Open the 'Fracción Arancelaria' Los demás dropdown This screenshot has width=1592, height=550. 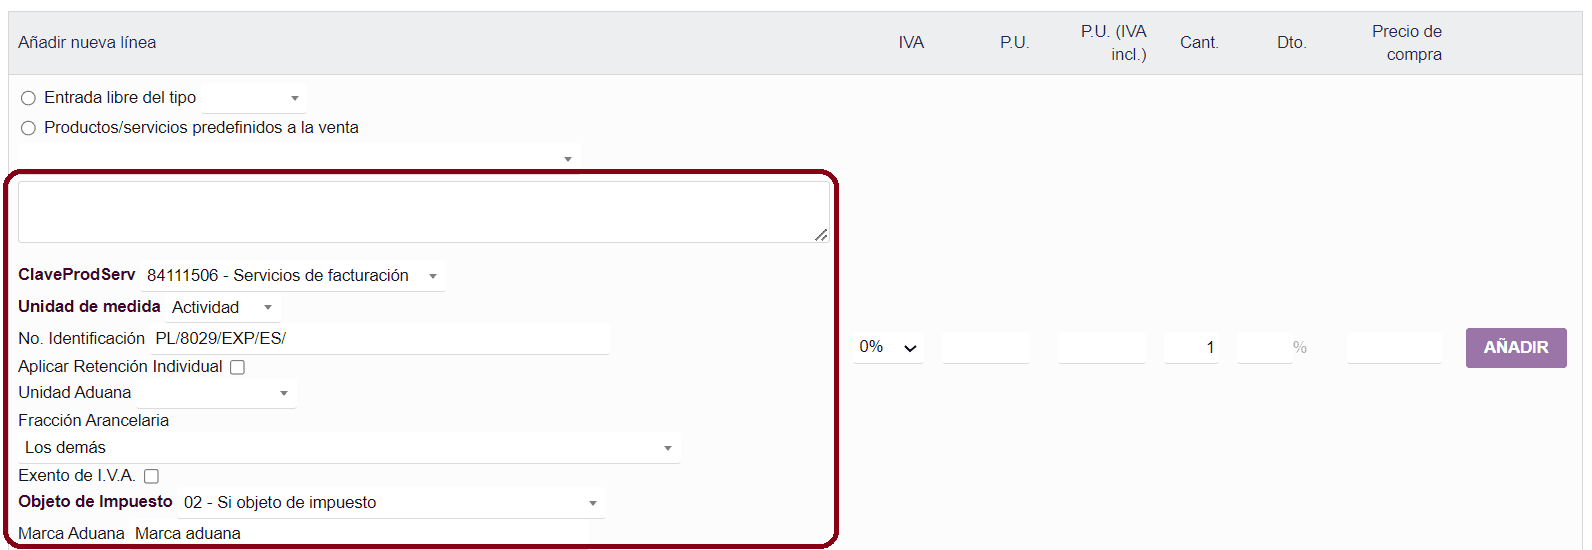pyautogui.click(x=349, y=448)
